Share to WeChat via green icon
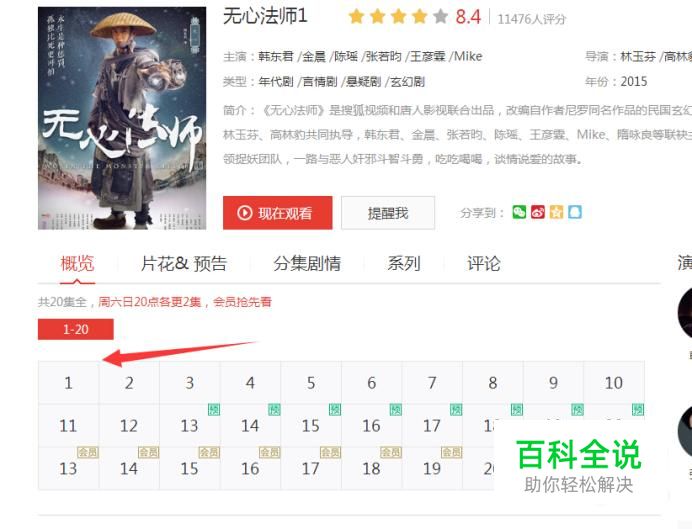The height and width of the screenshot is (529, 692). point(519,212)
